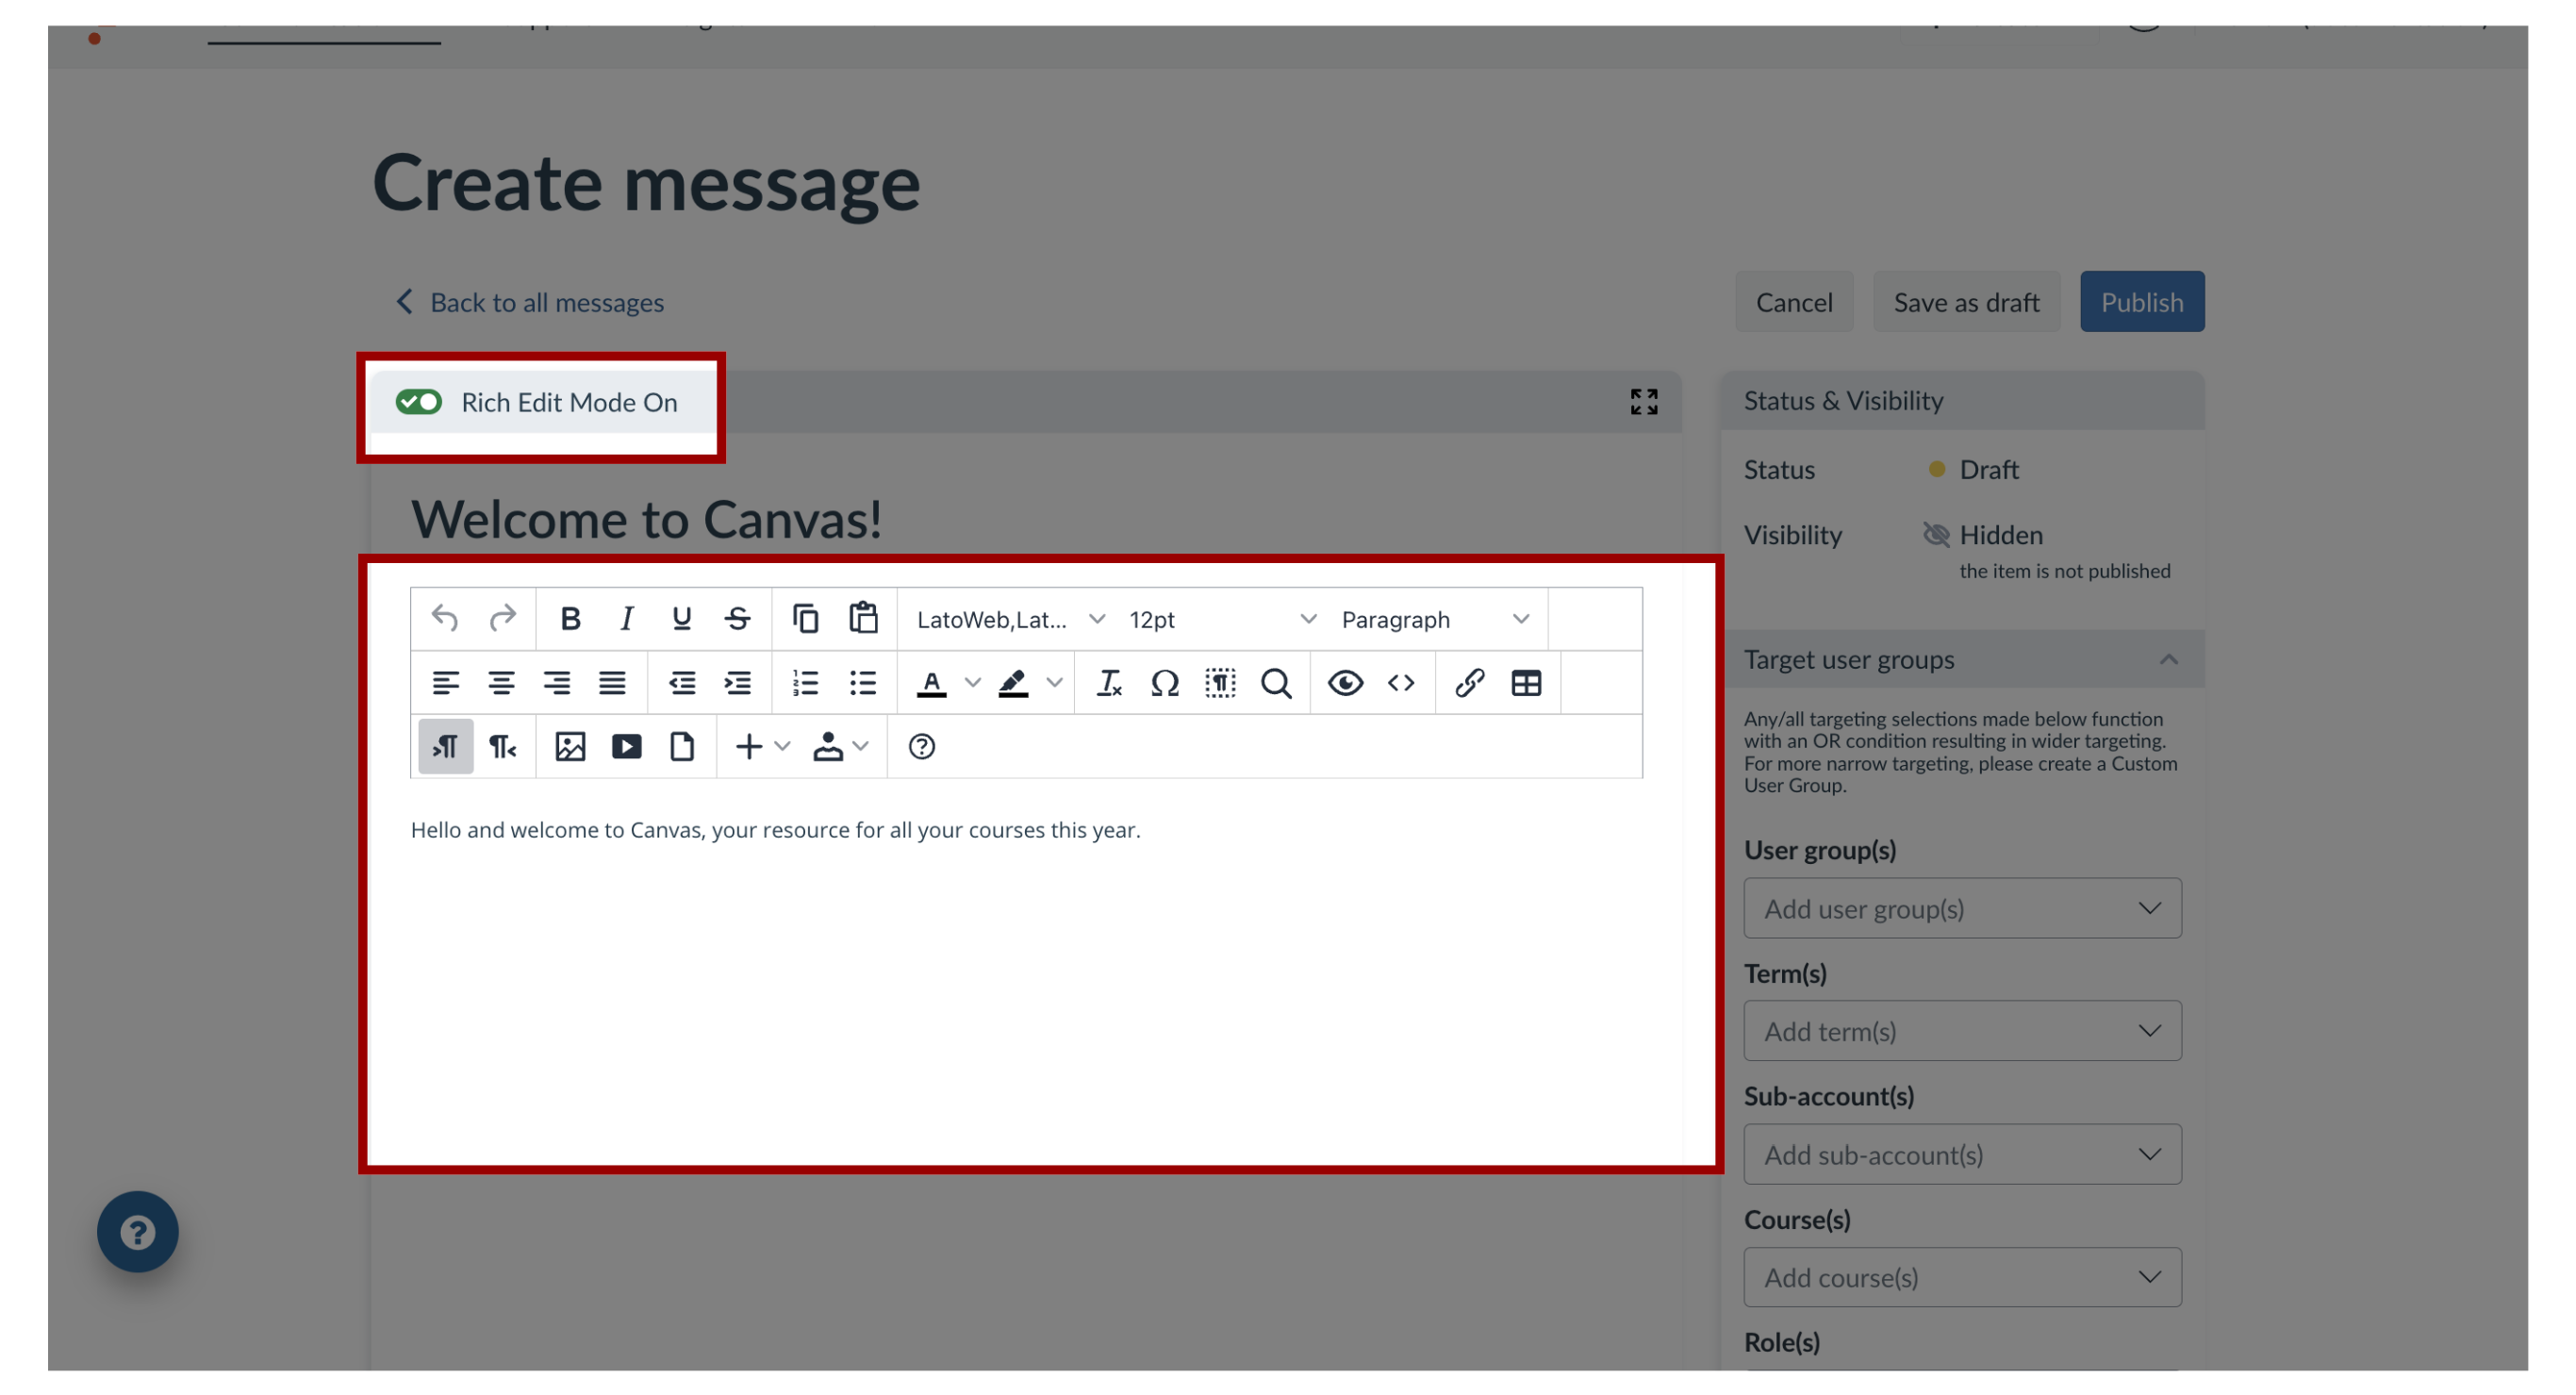Click the Copy icon
This screenshot has width=2576, height=1395.
tap(806, 619)
